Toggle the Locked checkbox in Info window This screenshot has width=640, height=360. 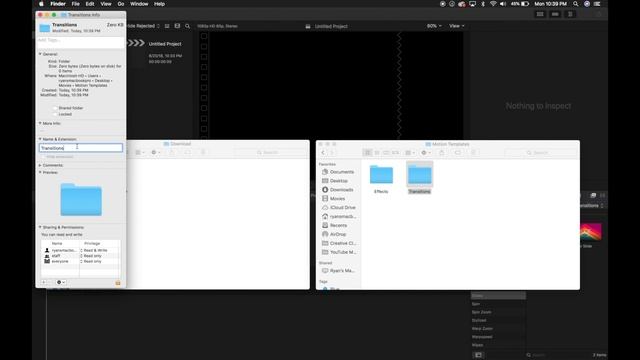[55, 114]
